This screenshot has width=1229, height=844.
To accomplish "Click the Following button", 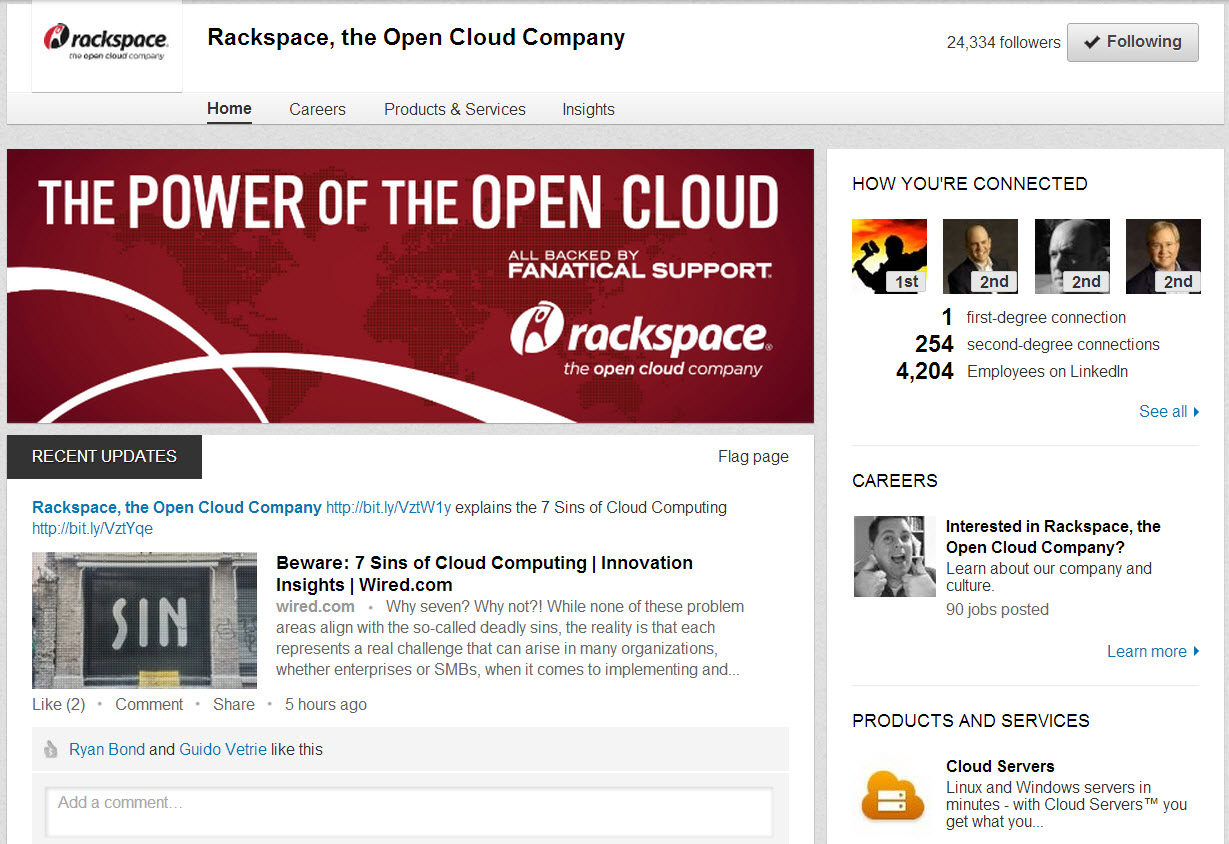I will (x=1133, y=42).
